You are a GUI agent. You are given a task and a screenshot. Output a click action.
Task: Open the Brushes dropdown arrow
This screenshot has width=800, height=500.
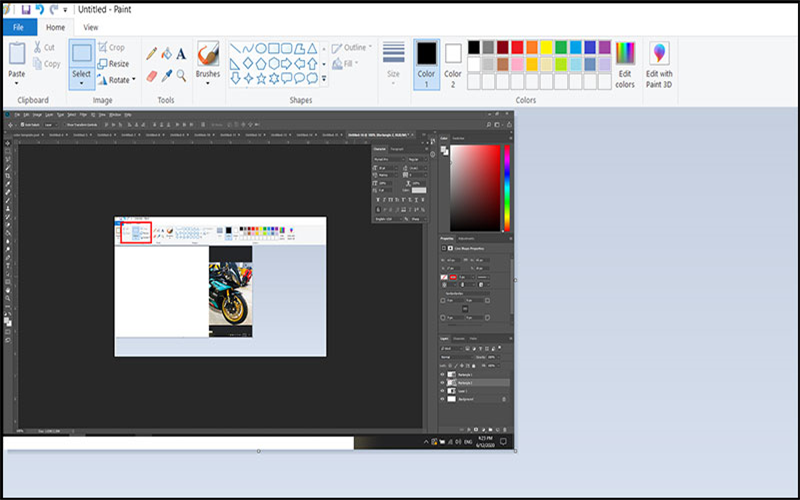click(x=208, y=84)
